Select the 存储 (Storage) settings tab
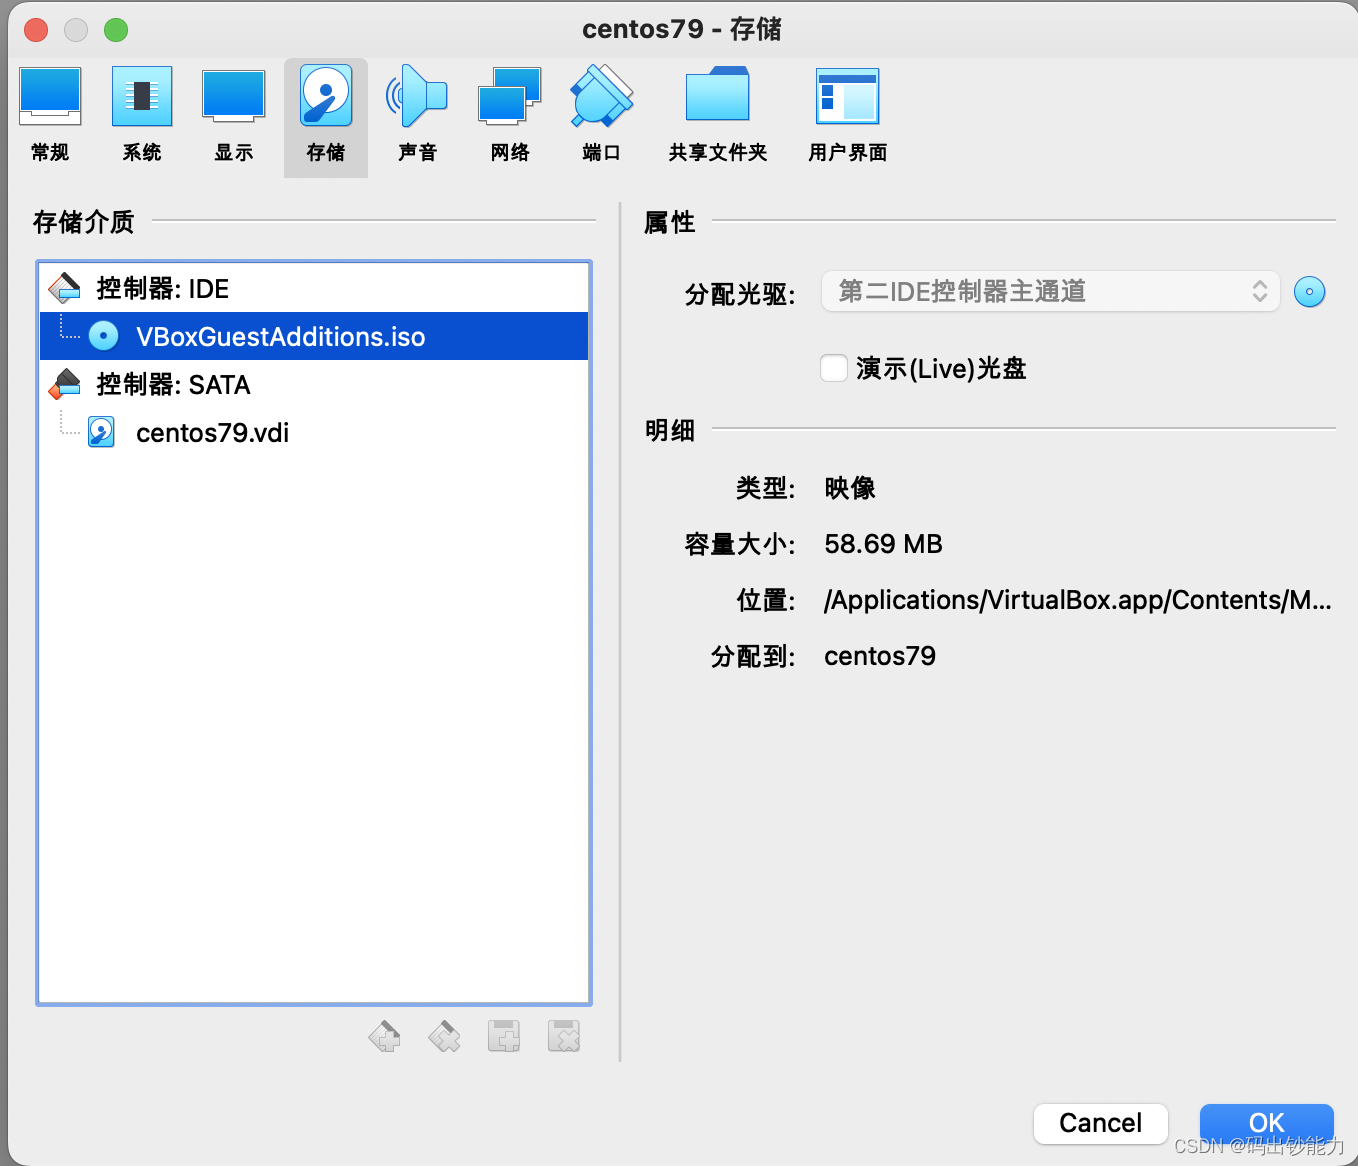1358x1166 pixels. click(326, 116)
